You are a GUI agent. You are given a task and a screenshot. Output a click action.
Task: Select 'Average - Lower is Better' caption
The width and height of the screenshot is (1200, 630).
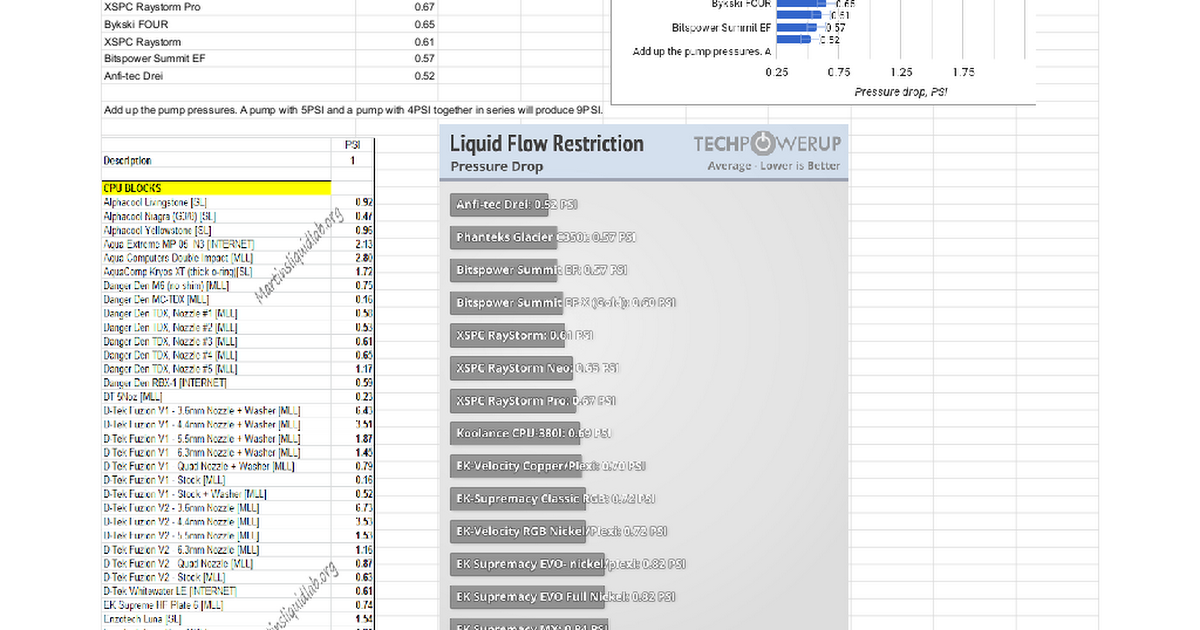[774, 166]
